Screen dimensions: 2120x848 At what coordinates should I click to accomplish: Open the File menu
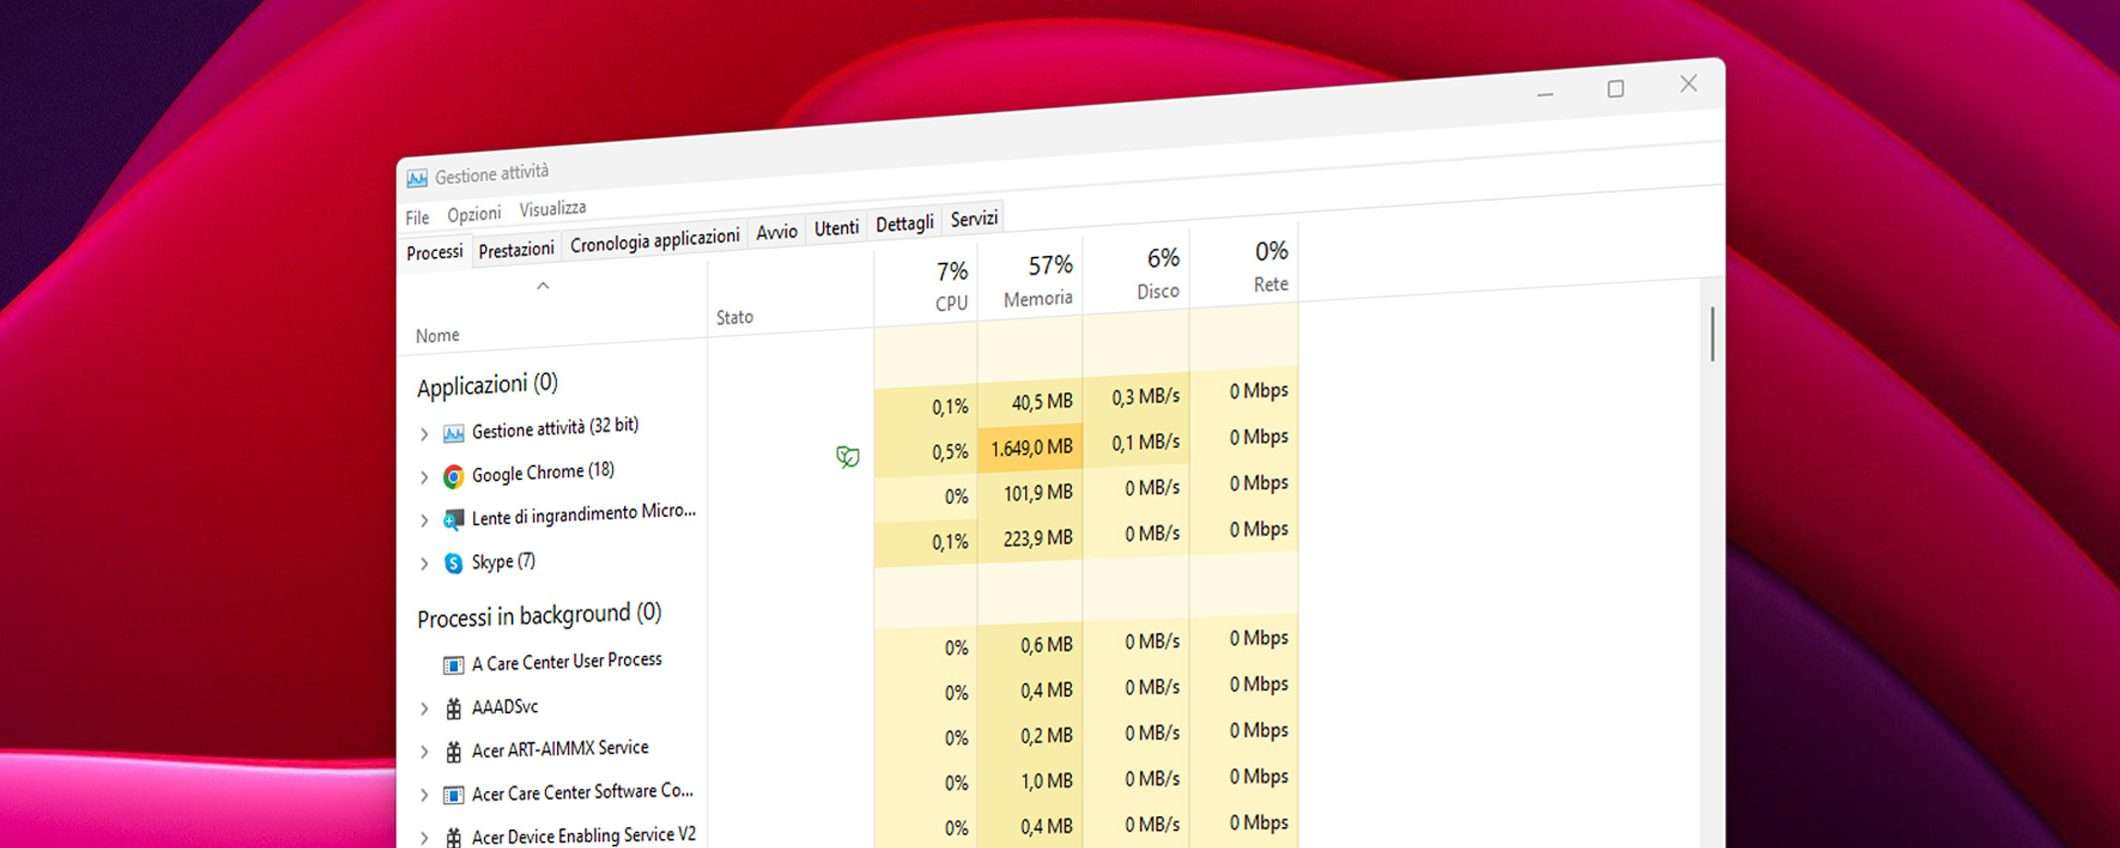pos(417,217)
